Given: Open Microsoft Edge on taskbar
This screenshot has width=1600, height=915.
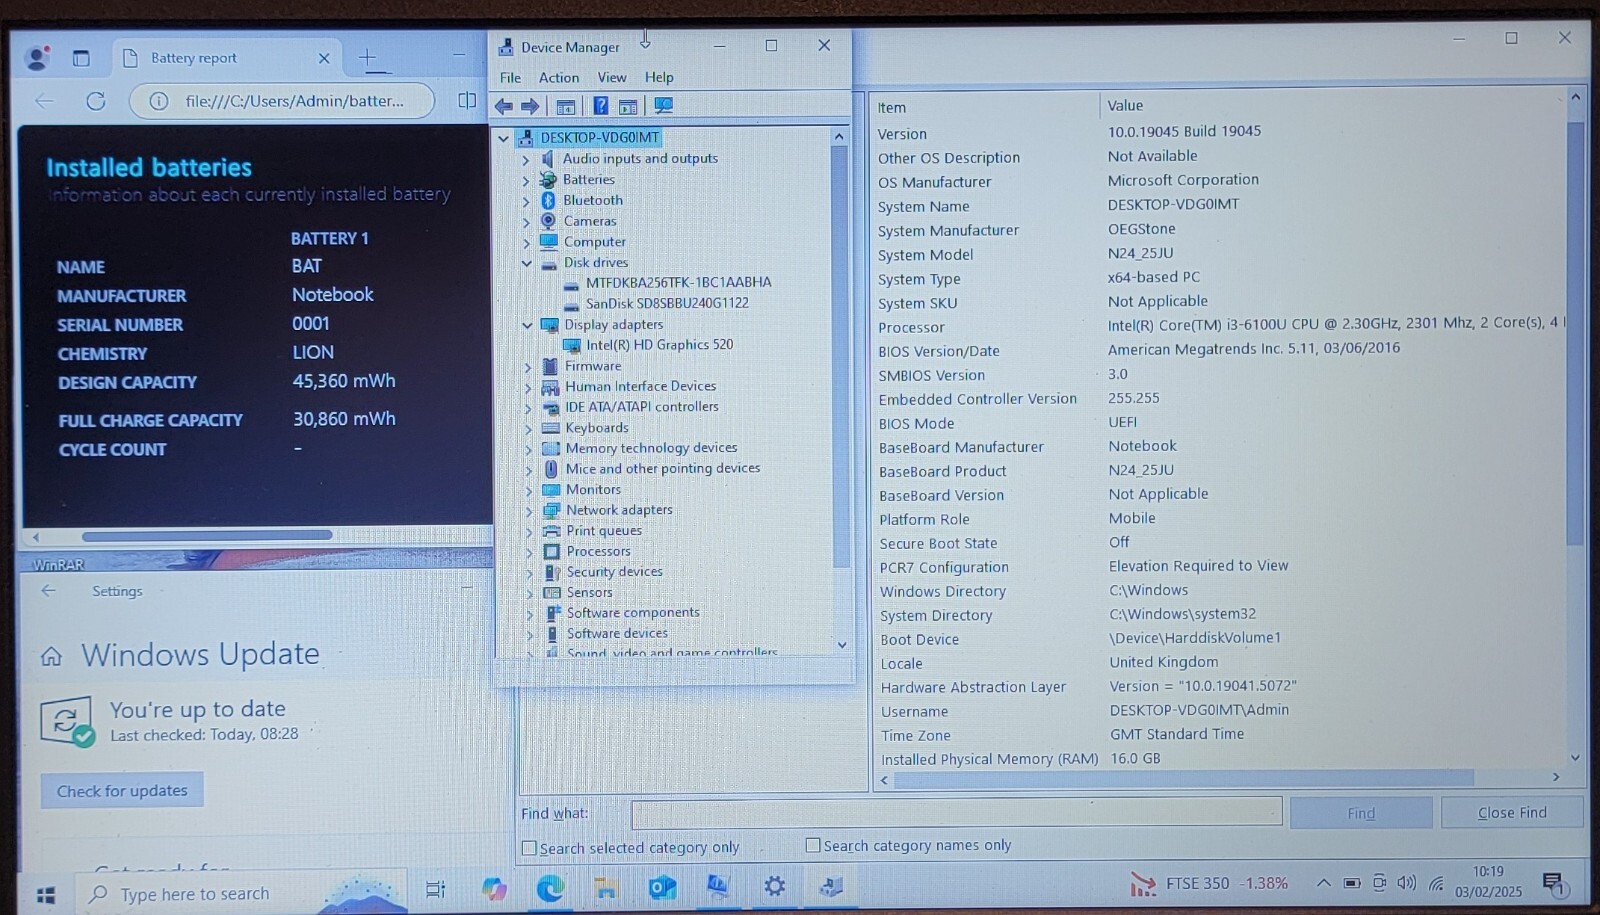Looking at the screenshot, I should [x=550, y=888].
